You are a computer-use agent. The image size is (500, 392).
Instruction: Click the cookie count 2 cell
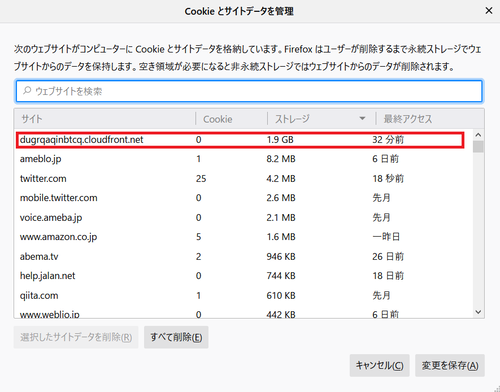click(x=199, y=257)
